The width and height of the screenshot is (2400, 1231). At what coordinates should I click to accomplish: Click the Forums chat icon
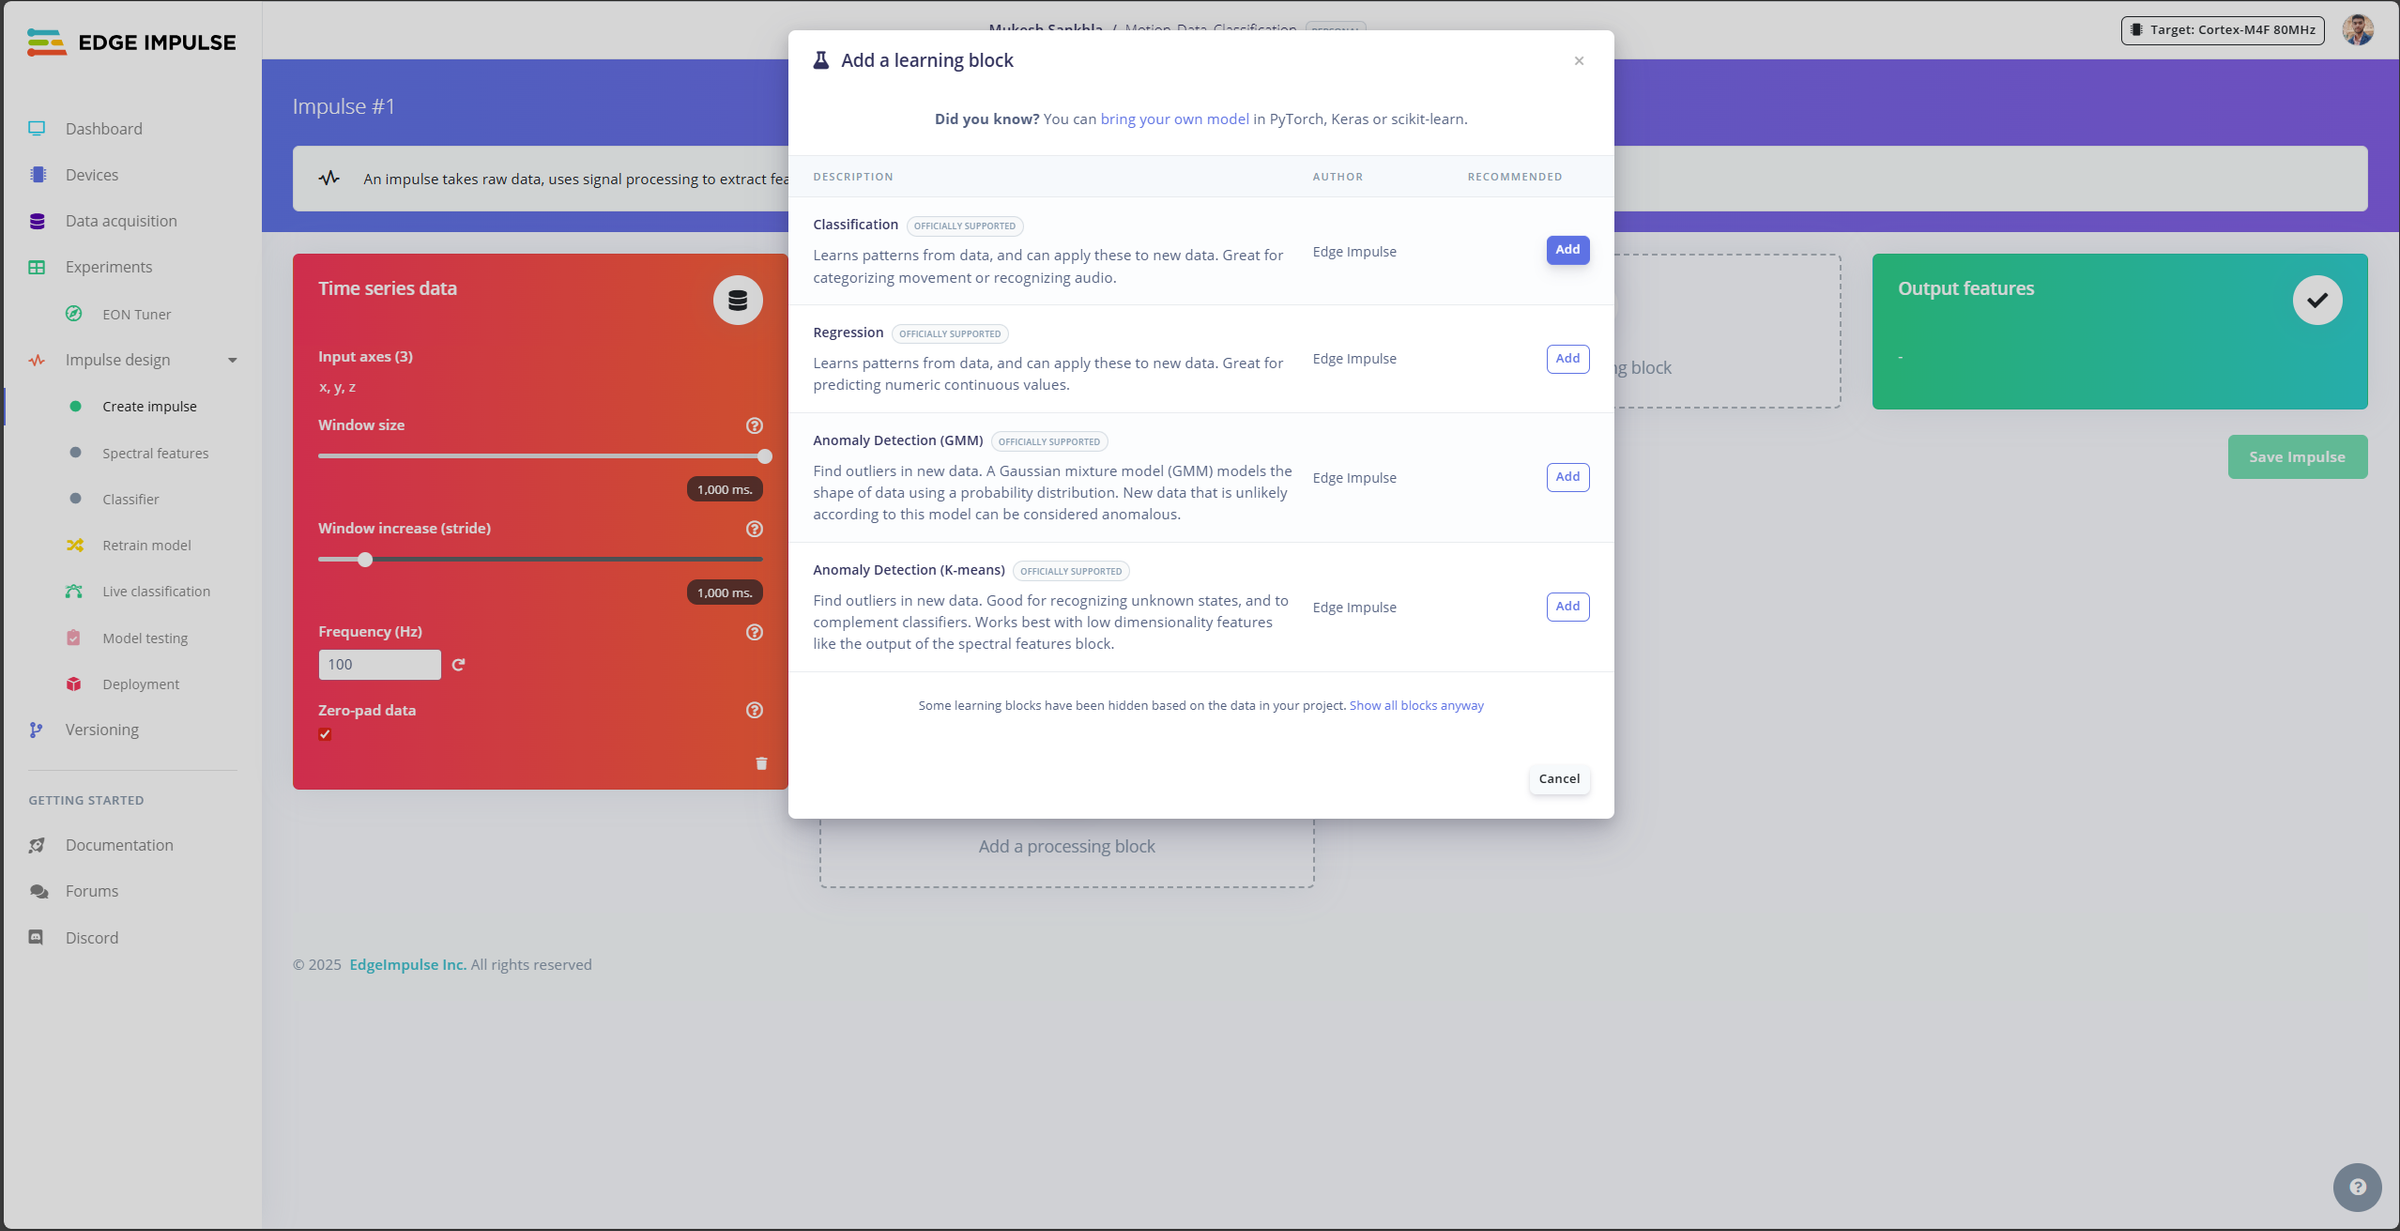point(37,891)
